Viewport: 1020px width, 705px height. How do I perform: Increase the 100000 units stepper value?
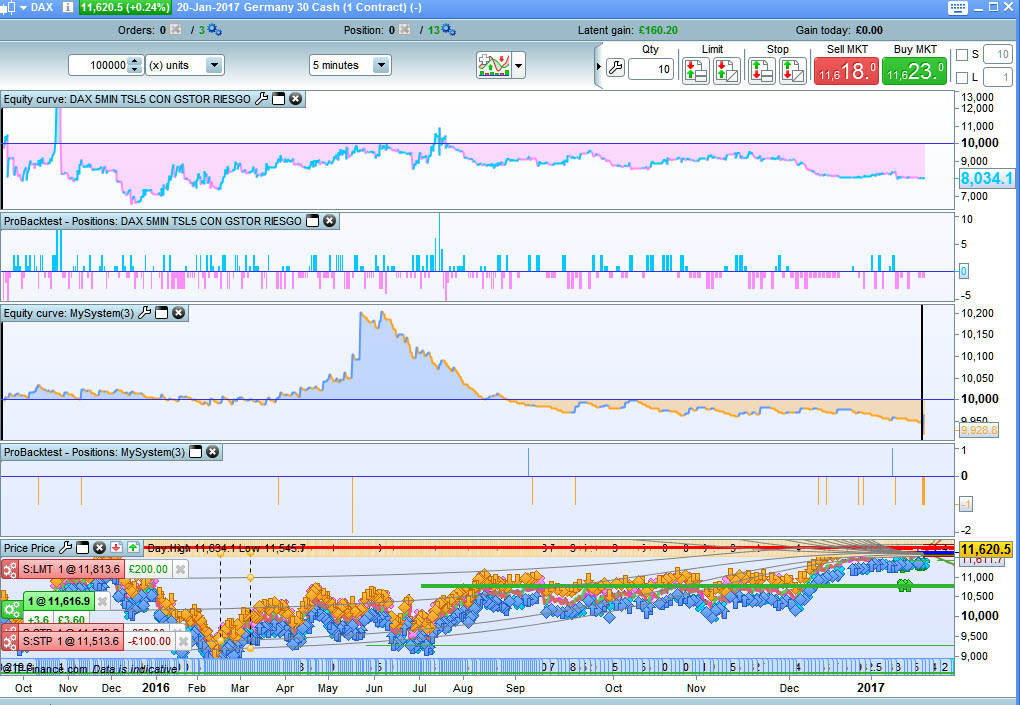point(136,61)
